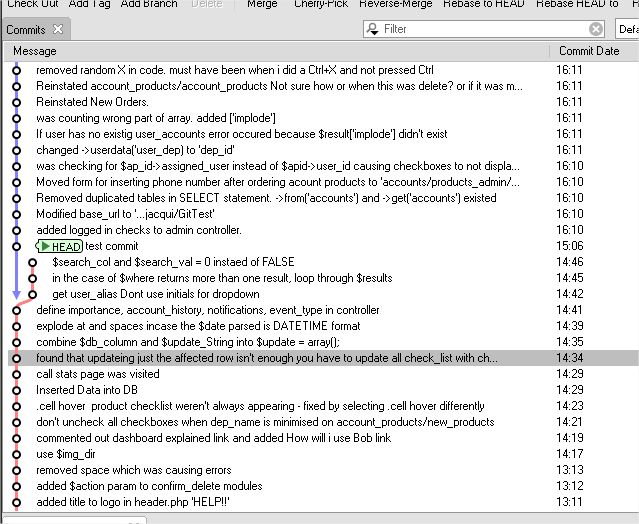Screen dimensions: 639x524
Task: Click the Reverse-Merge toolbar button
Action: click(x=395, y=4)
